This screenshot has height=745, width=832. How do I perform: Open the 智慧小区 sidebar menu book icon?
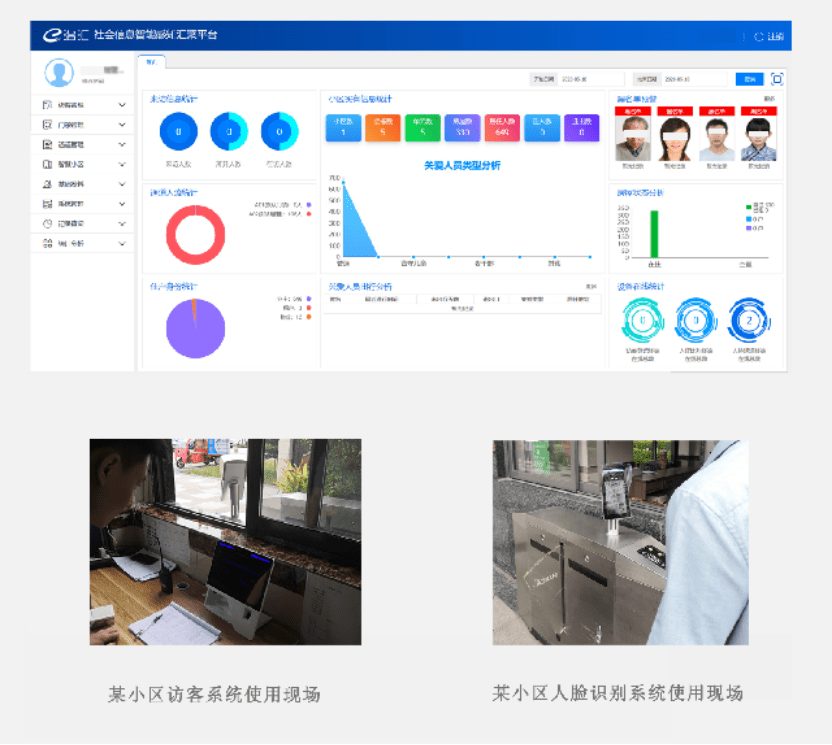pos(47,164)
